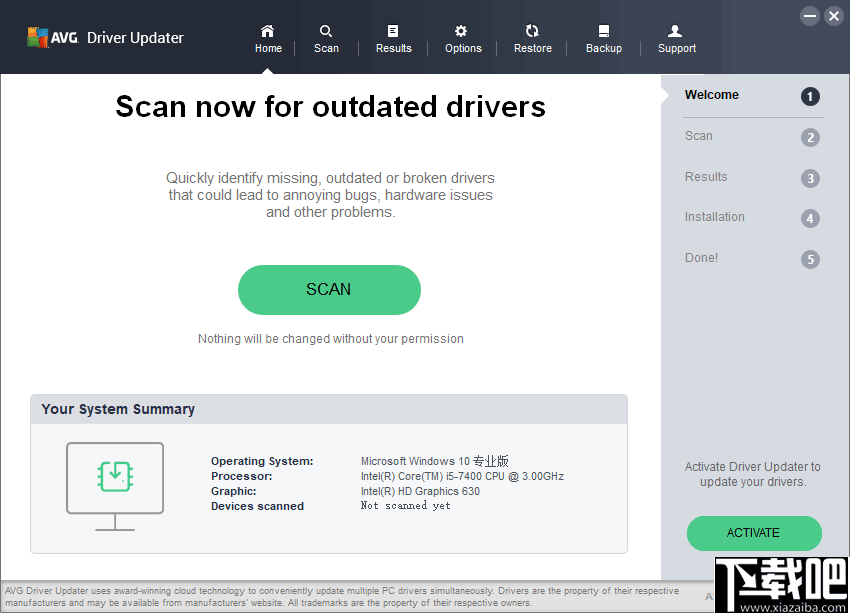The height and width of the screenshot is (613, 850).
Task: Click the Installation step in sidebar
Action: point(715,217)
